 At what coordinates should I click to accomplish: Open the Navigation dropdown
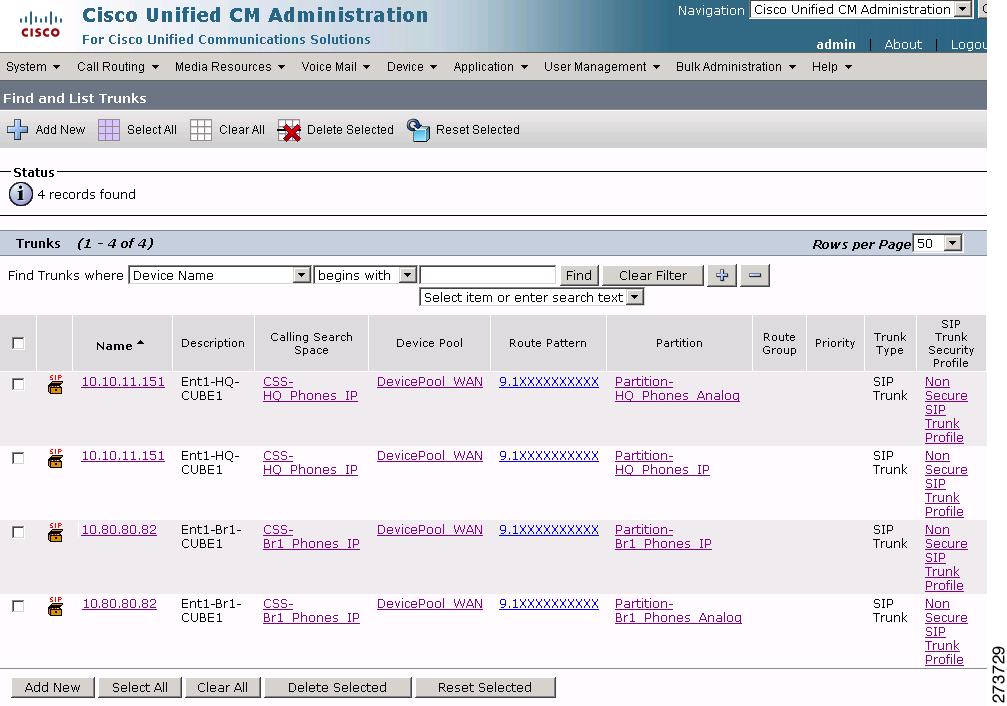point(861,10)
